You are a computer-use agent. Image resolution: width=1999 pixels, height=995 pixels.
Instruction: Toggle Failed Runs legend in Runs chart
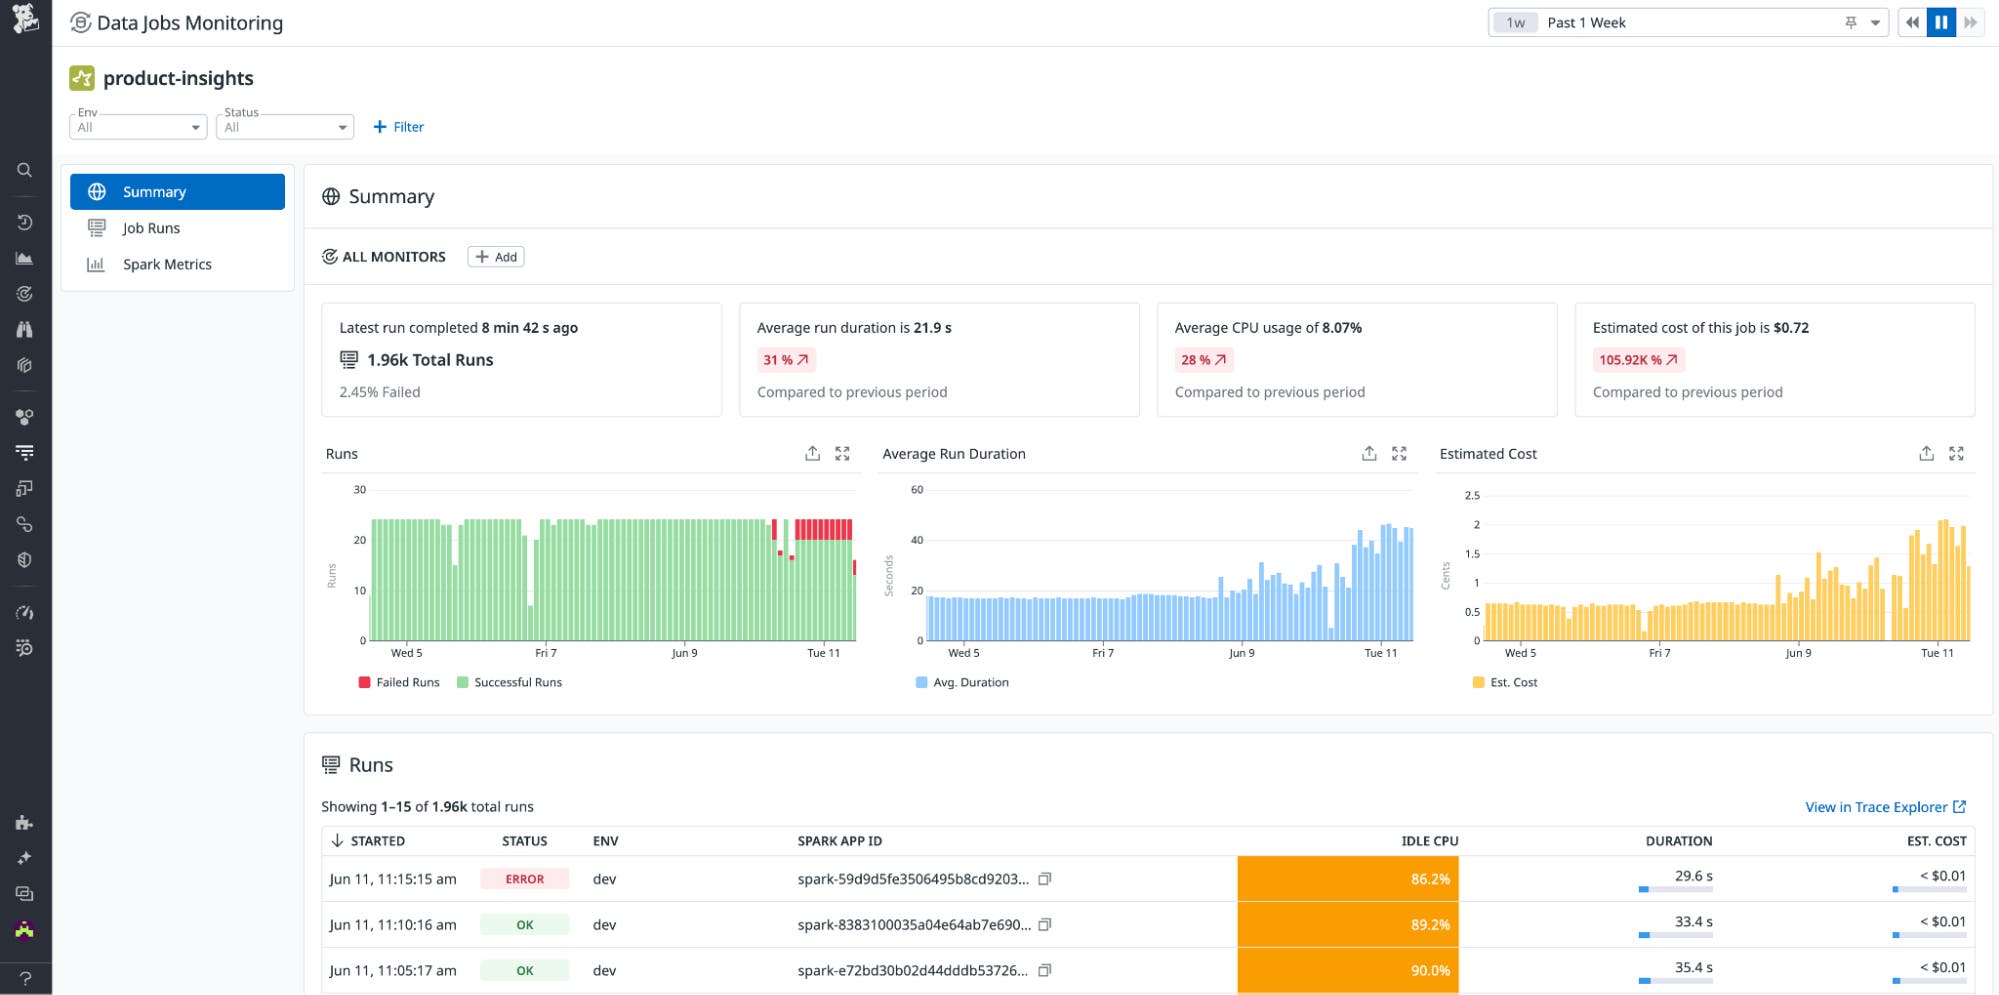click(x=399, y=682)
